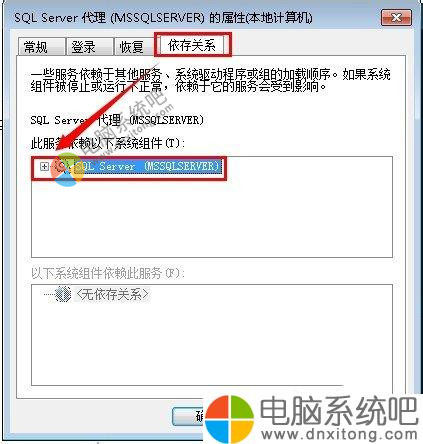The height and width of the screenshot is (444, 423).
Task: Expand the SQL Server (MSSQLSERVER) tree node
Action: [x=44, y=166]
